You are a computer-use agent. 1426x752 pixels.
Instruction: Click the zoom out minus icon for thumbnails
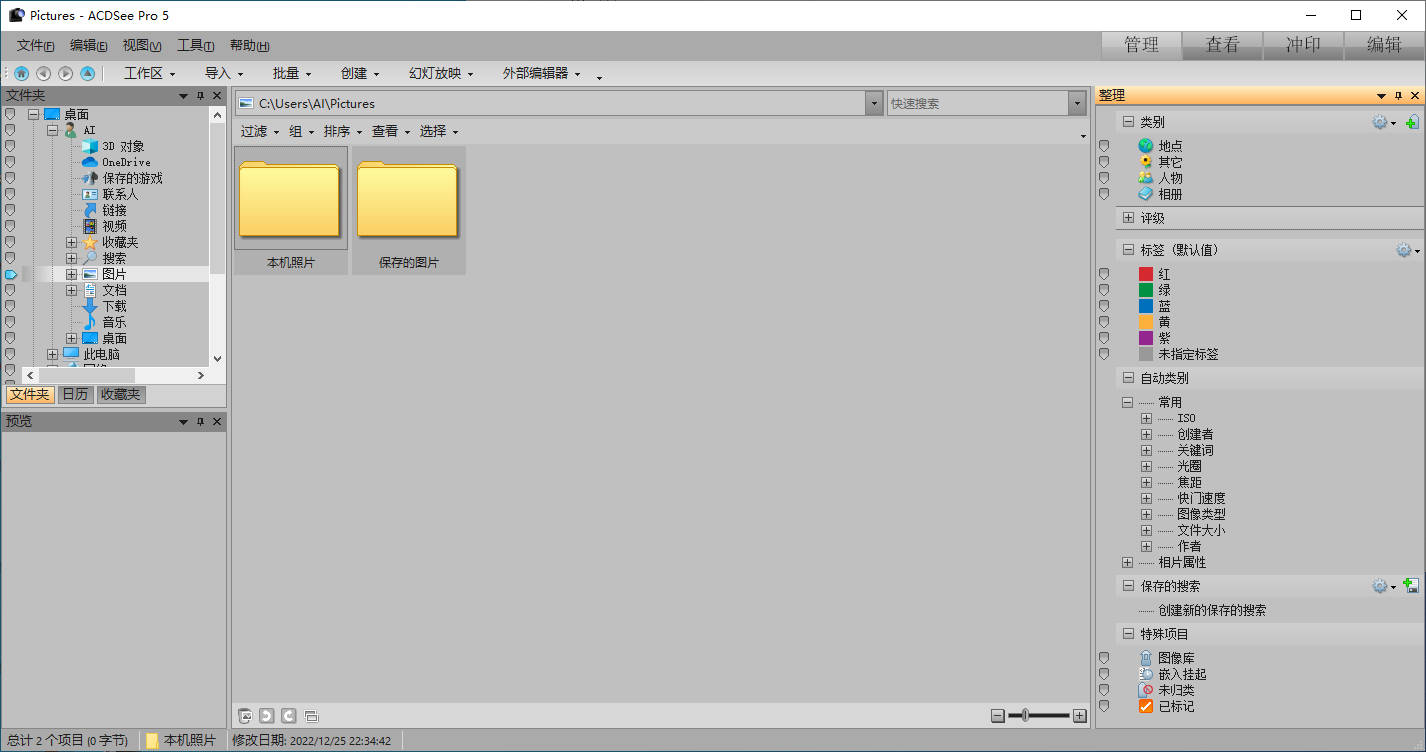coord(997,716)
